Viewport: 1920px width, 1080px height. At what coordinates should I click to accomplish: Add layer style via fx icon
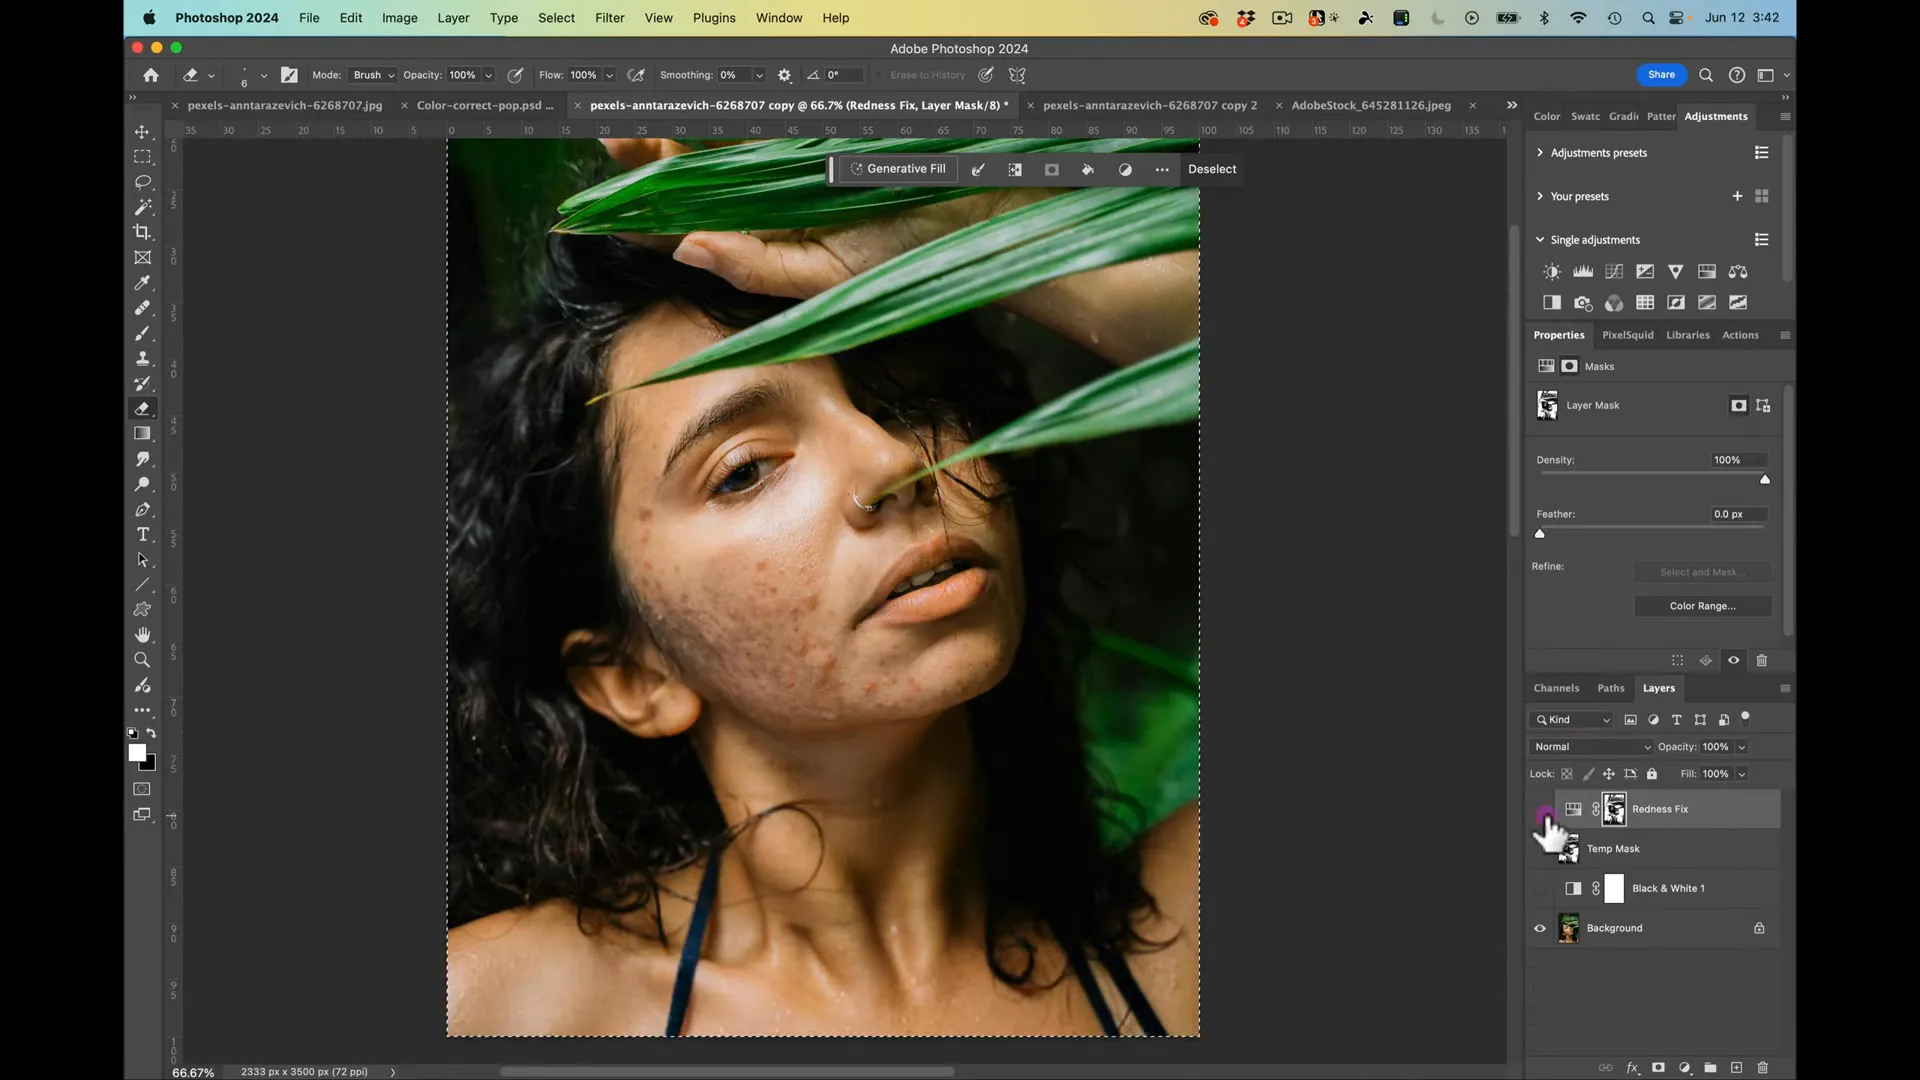pyautogui.click(x=1632, y=1067)
